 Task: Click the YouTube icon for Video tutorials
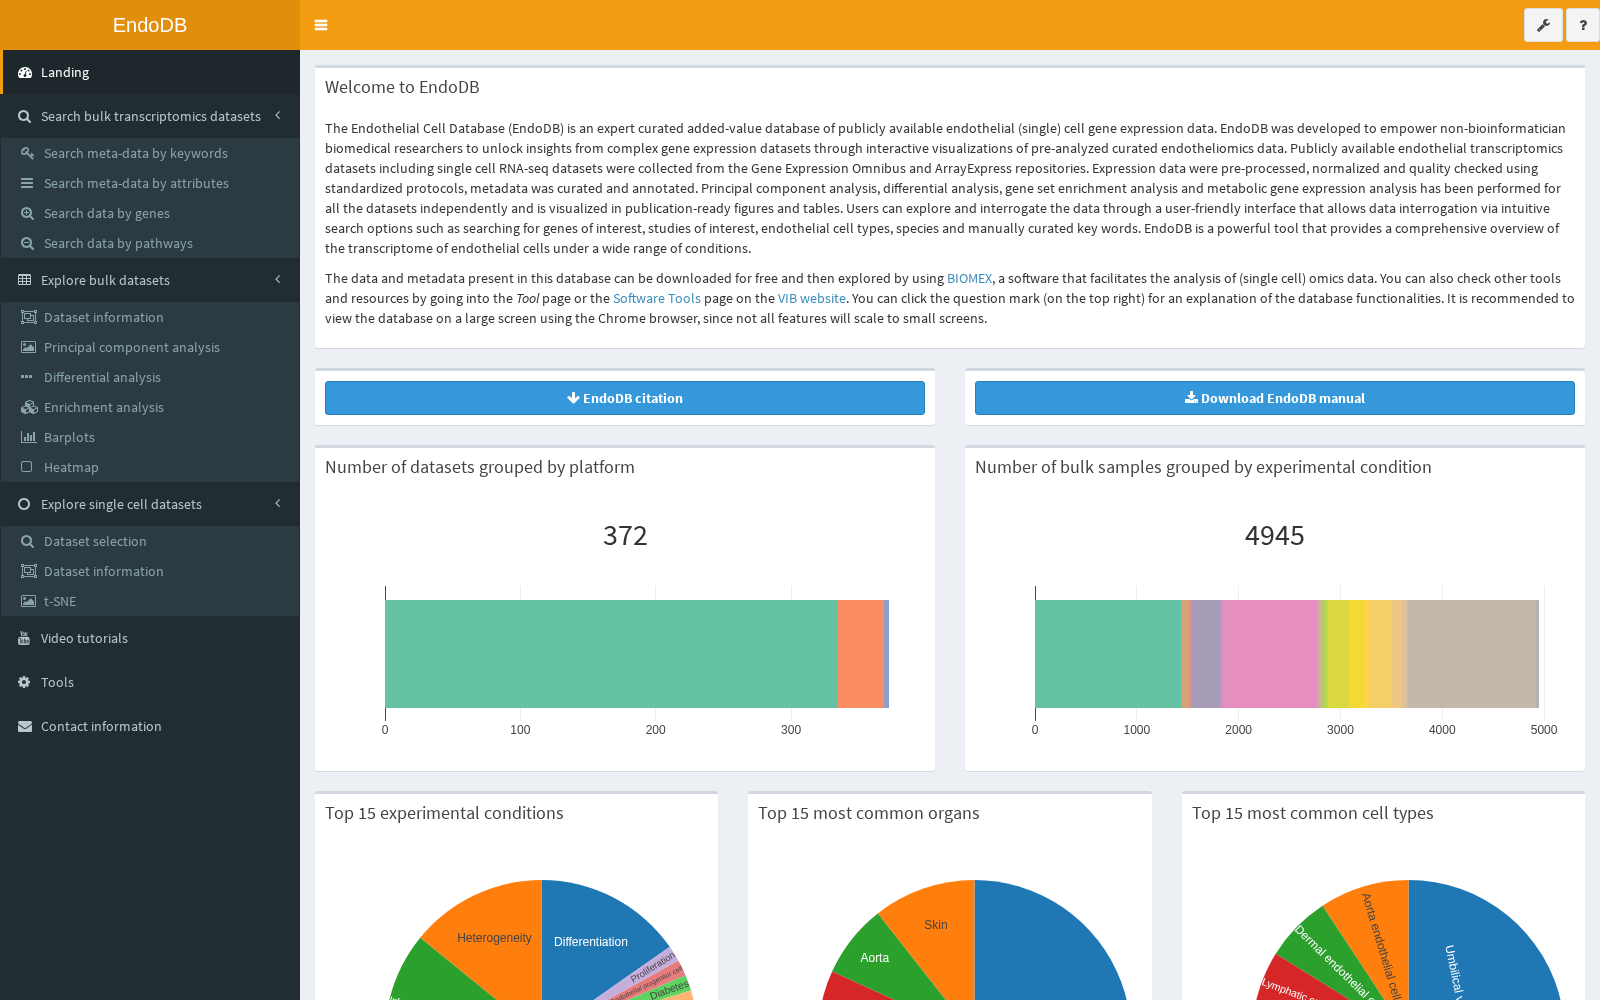25,639
